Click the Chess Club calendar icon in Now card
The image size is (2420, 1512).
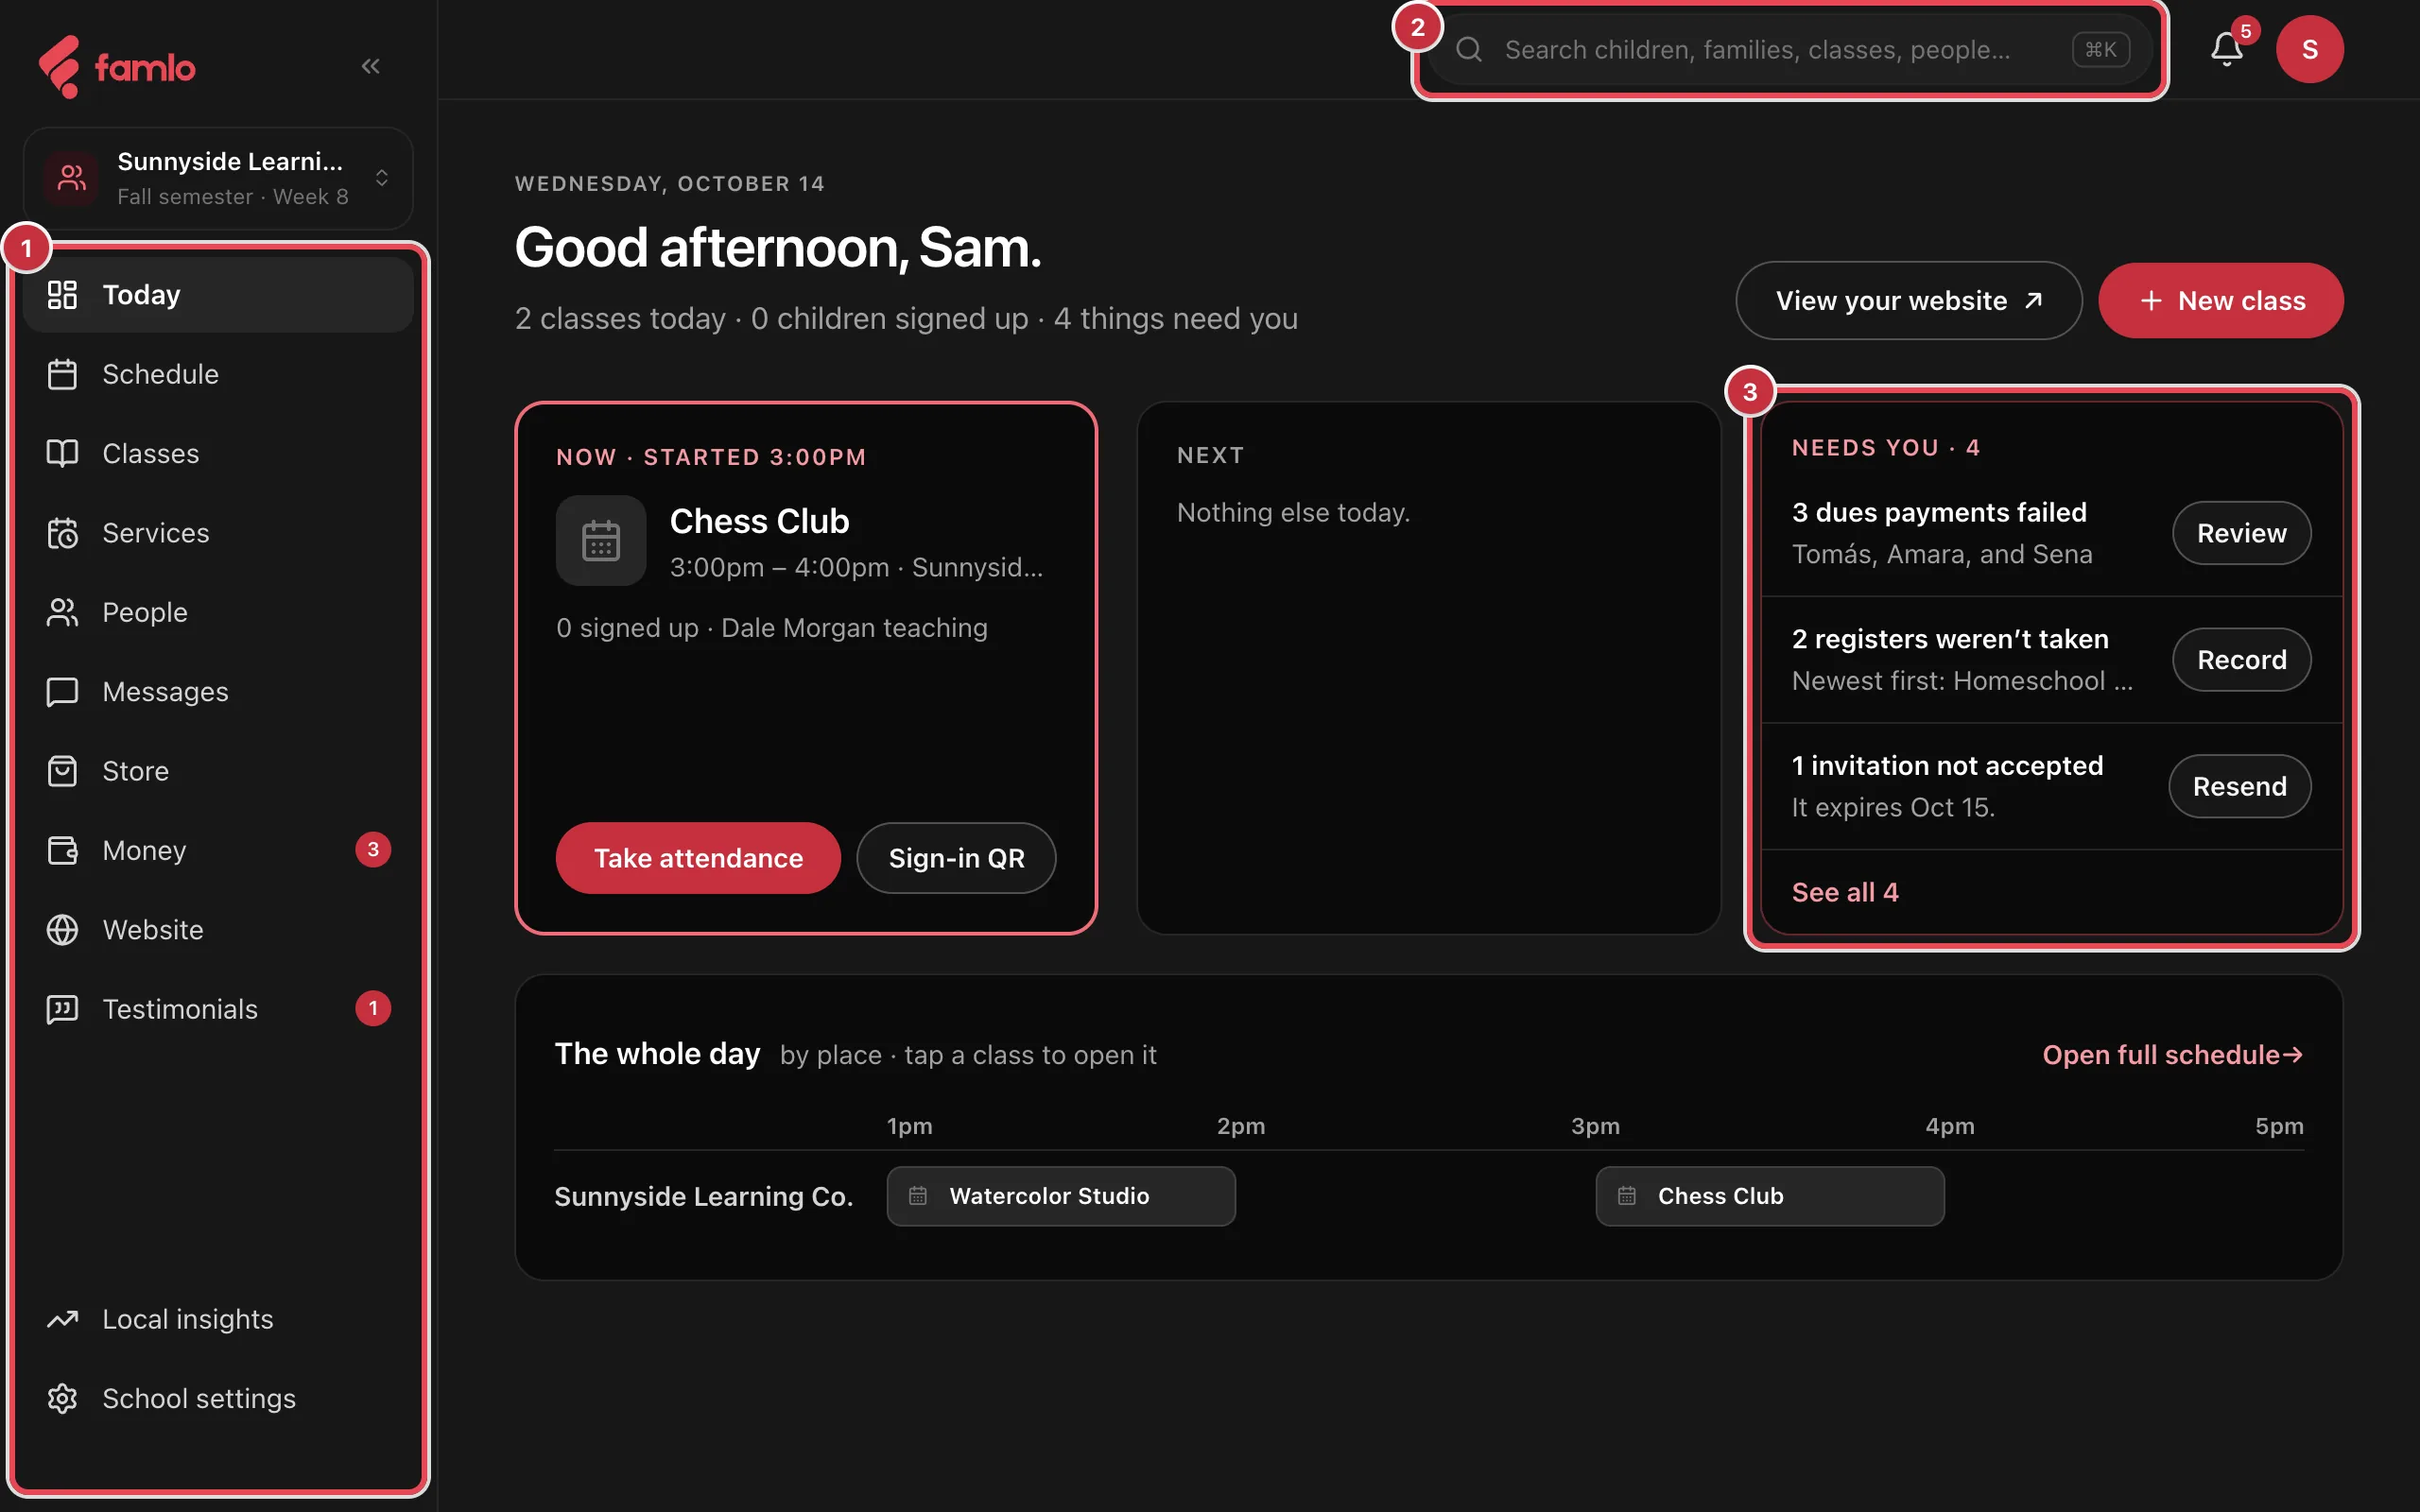tap(601, 540)
